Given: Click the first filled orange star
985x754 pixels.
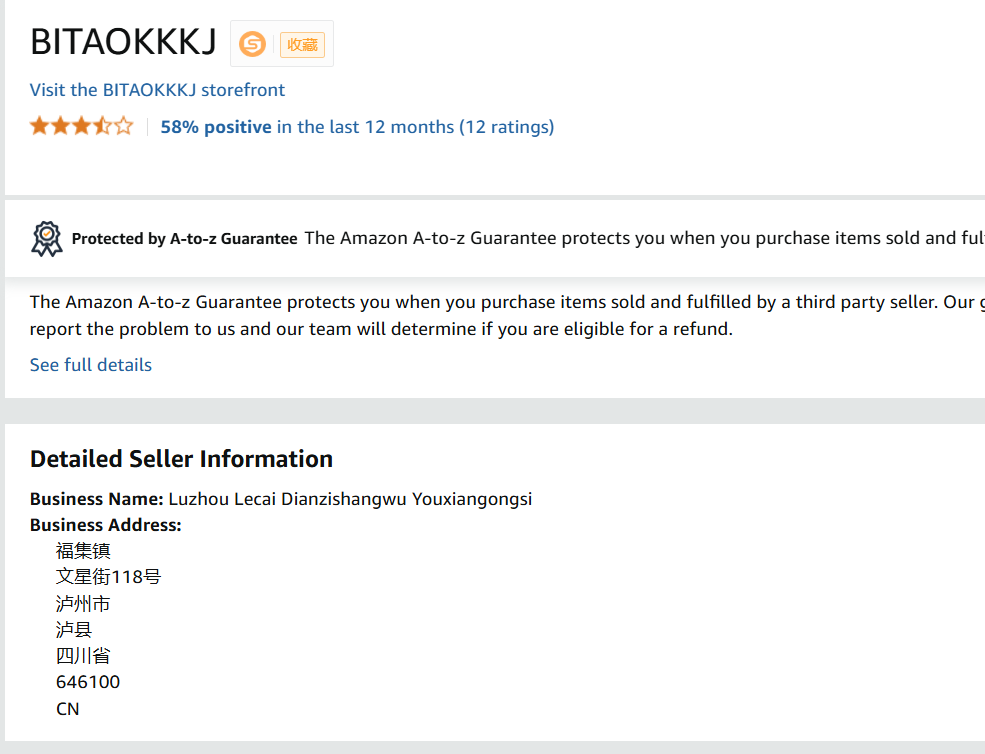Looking at the screenshot, I should [40, 126].
